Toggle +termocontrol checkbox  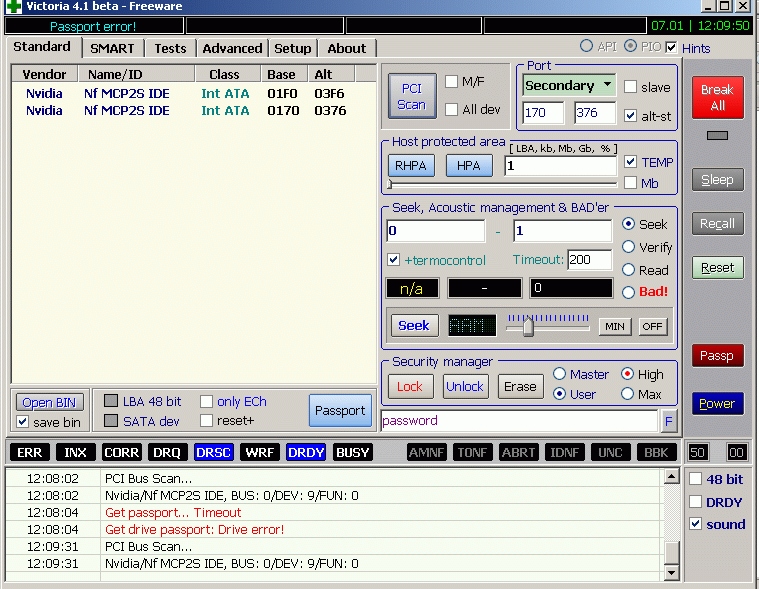coord(394,260)
